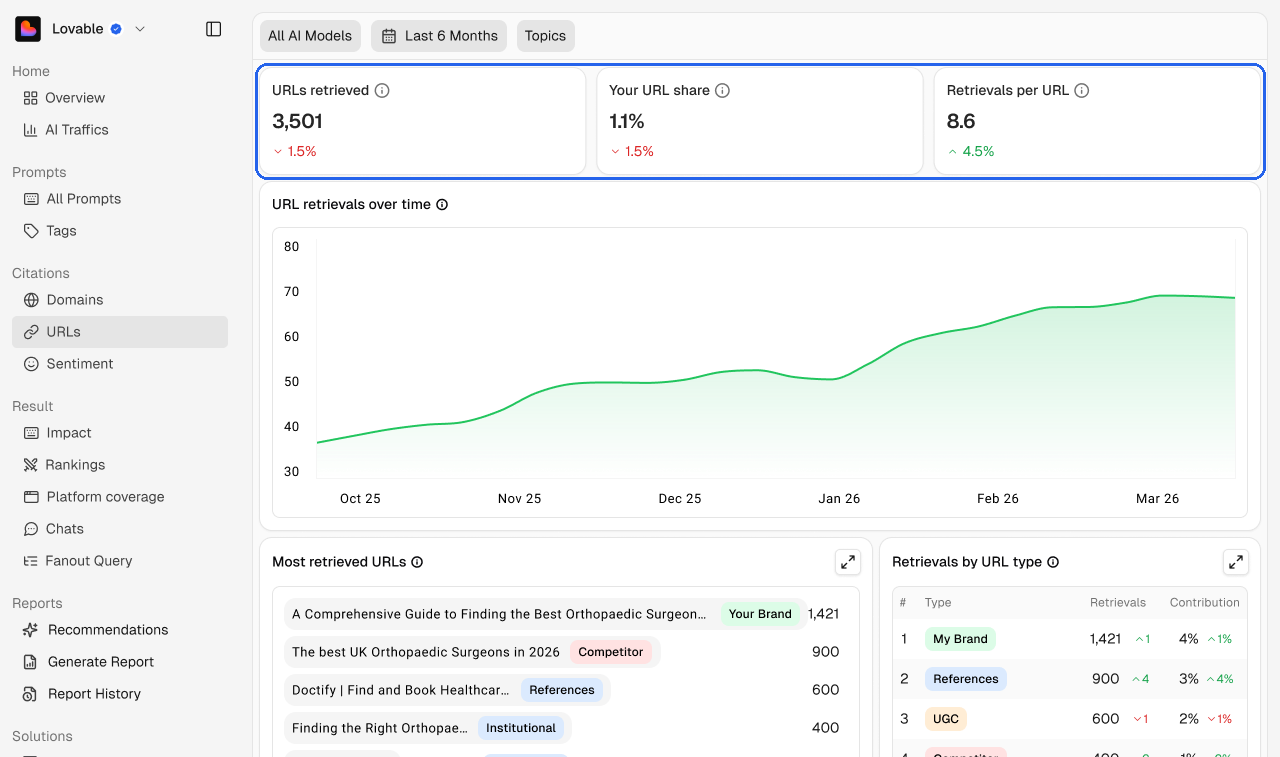Click the Report History document icon
Viewport: 1280px width, 757px height.
click(31, 694)
